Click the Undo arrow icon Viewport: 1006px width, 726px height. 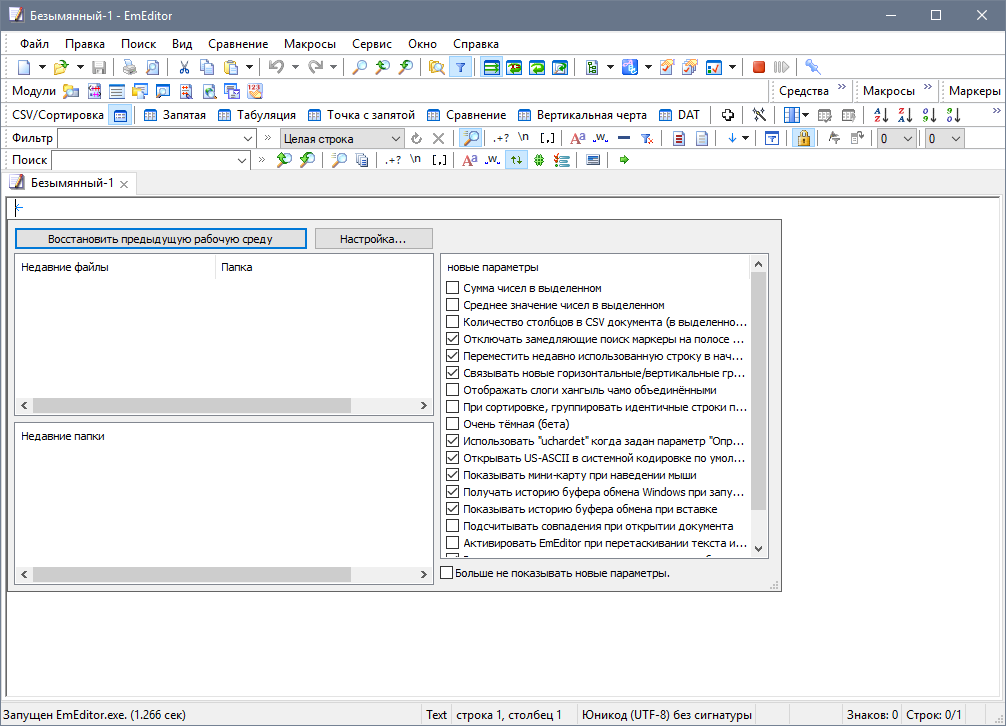point(277,67)
